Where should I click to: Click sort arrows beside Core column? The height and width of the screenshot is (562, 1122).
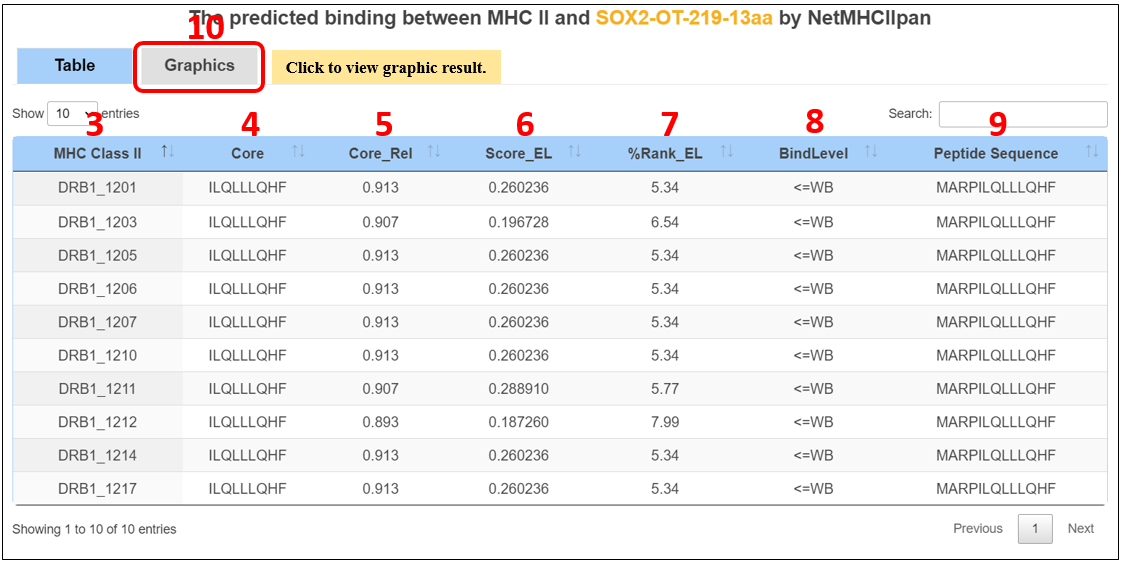pos(298,152)
